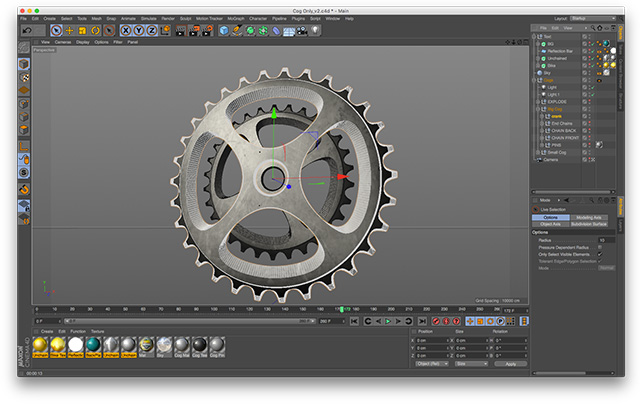Viewport: 640px width, 404px height.
Task: Click the Undo arrow icon
Action: click(25, 30)
